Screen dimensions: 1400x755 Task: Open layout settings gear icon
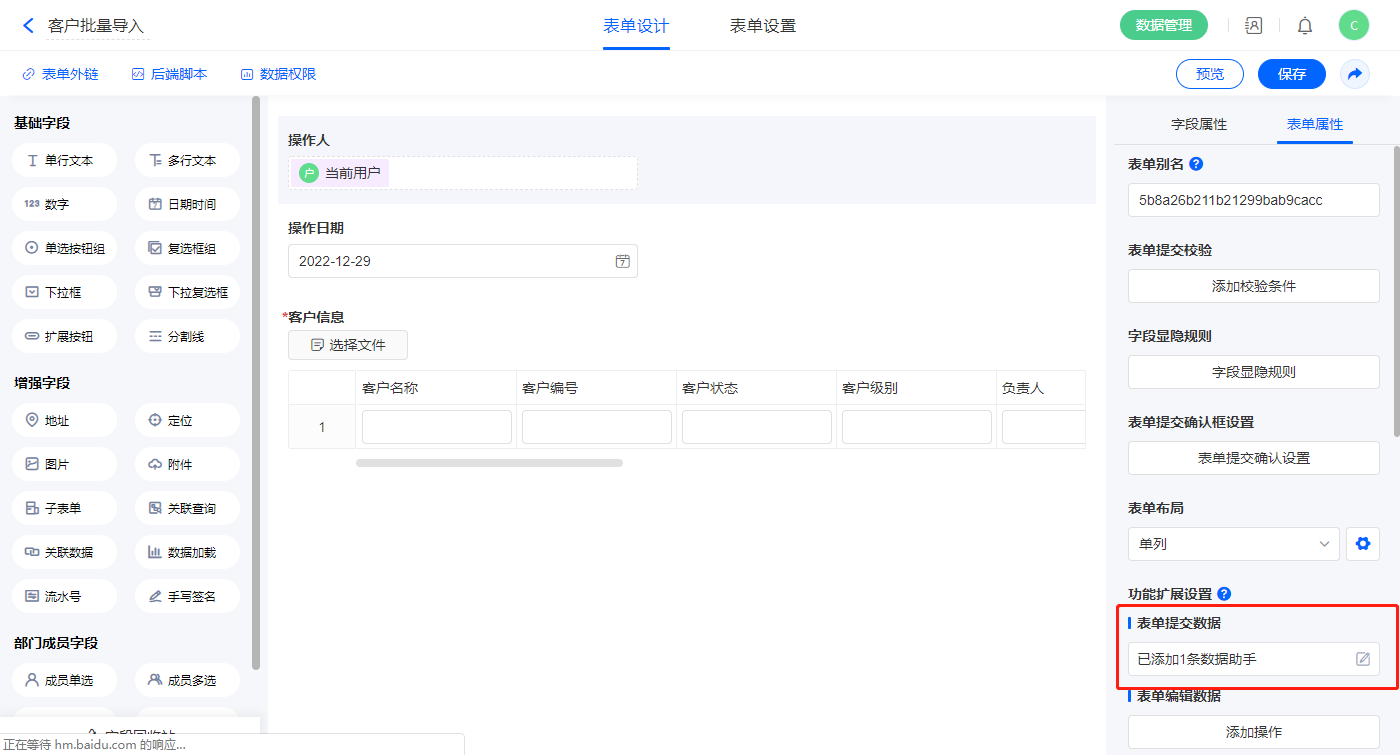point(1362,544)
